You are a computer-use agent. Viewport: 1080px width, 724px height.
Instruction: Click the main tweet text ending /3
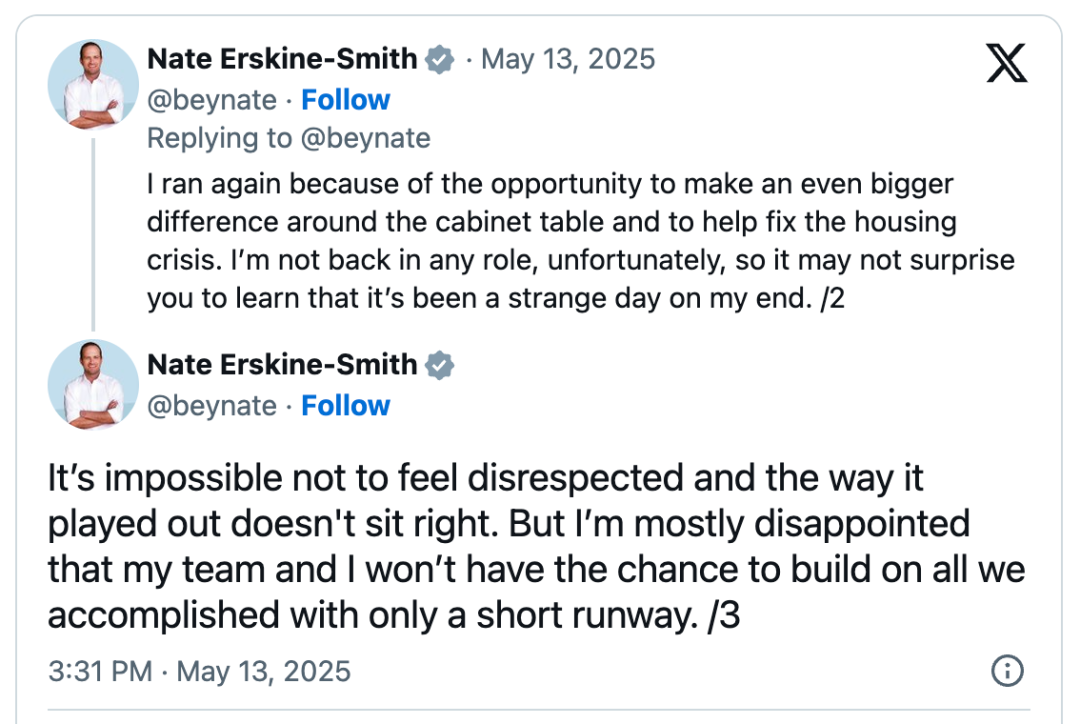[x=537, y=546]
